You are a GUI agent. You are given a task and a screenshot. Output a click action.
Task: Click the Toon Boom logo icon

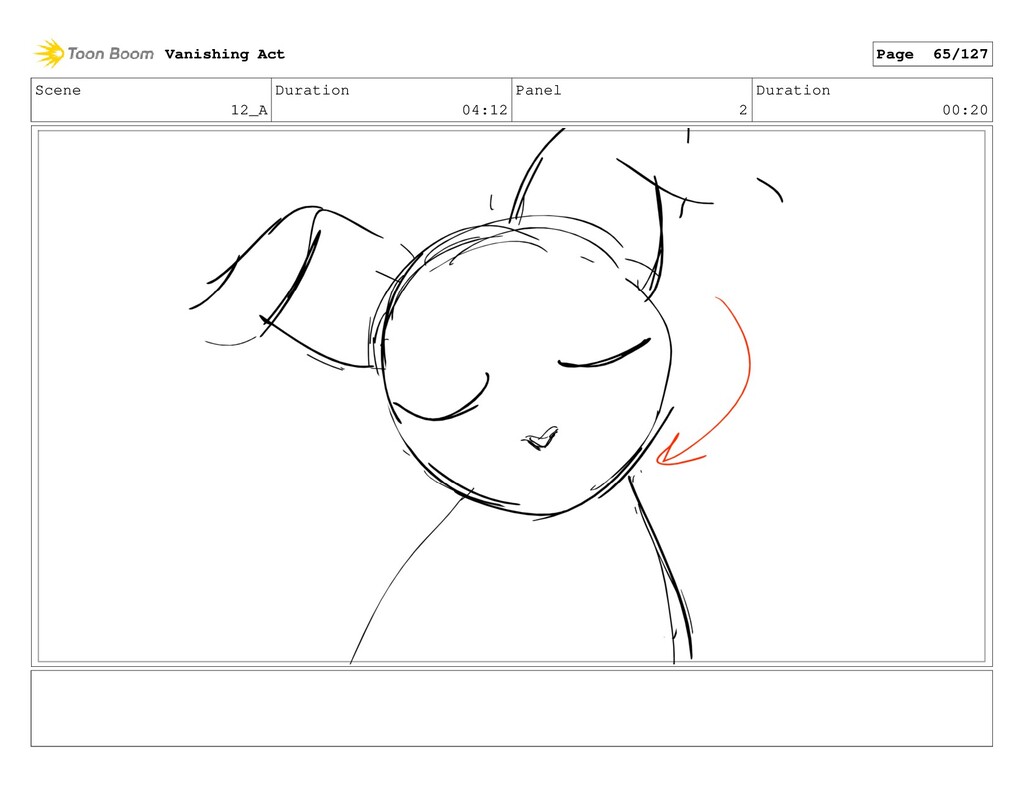[x=49, y=54]
